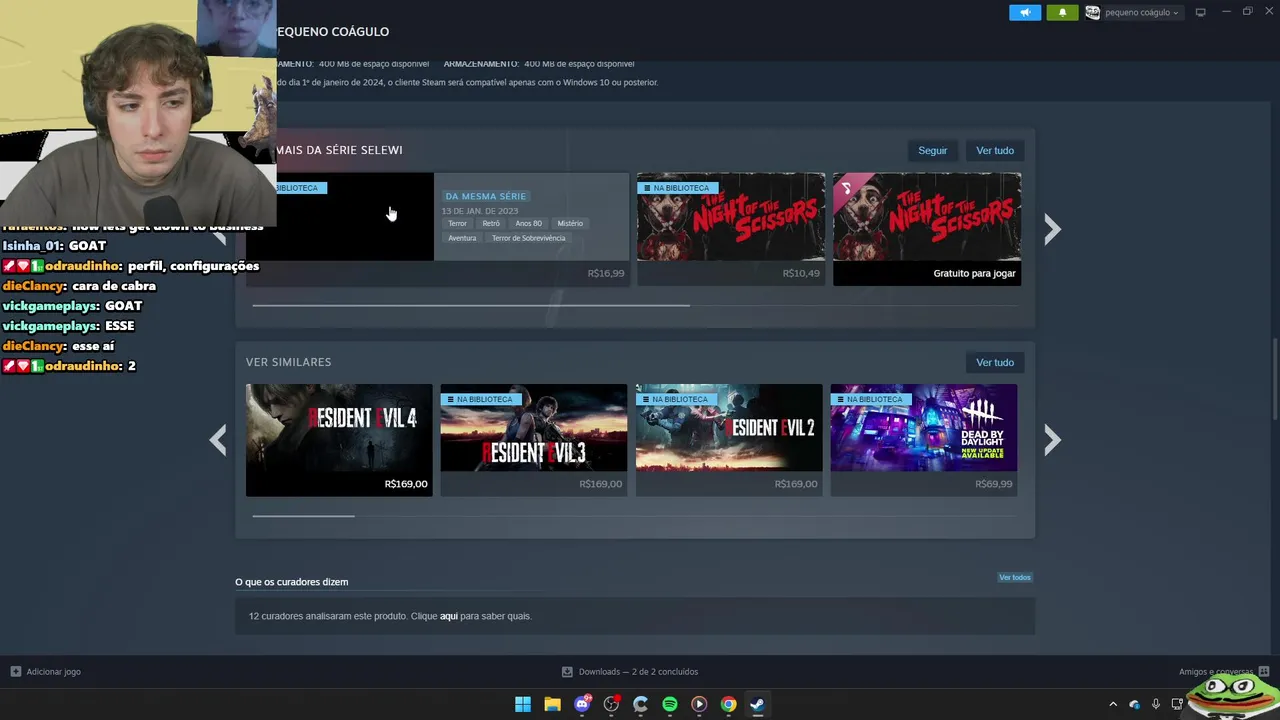Click the R$16,99 price label
The image size is (1280, 720).
coord(606,273)
